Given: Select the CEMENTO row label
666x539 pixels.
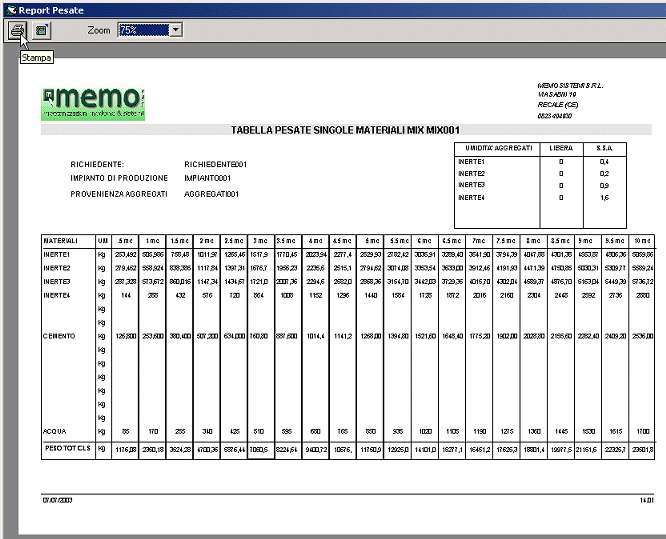Looking at the screenshot, I should point(59,336).
